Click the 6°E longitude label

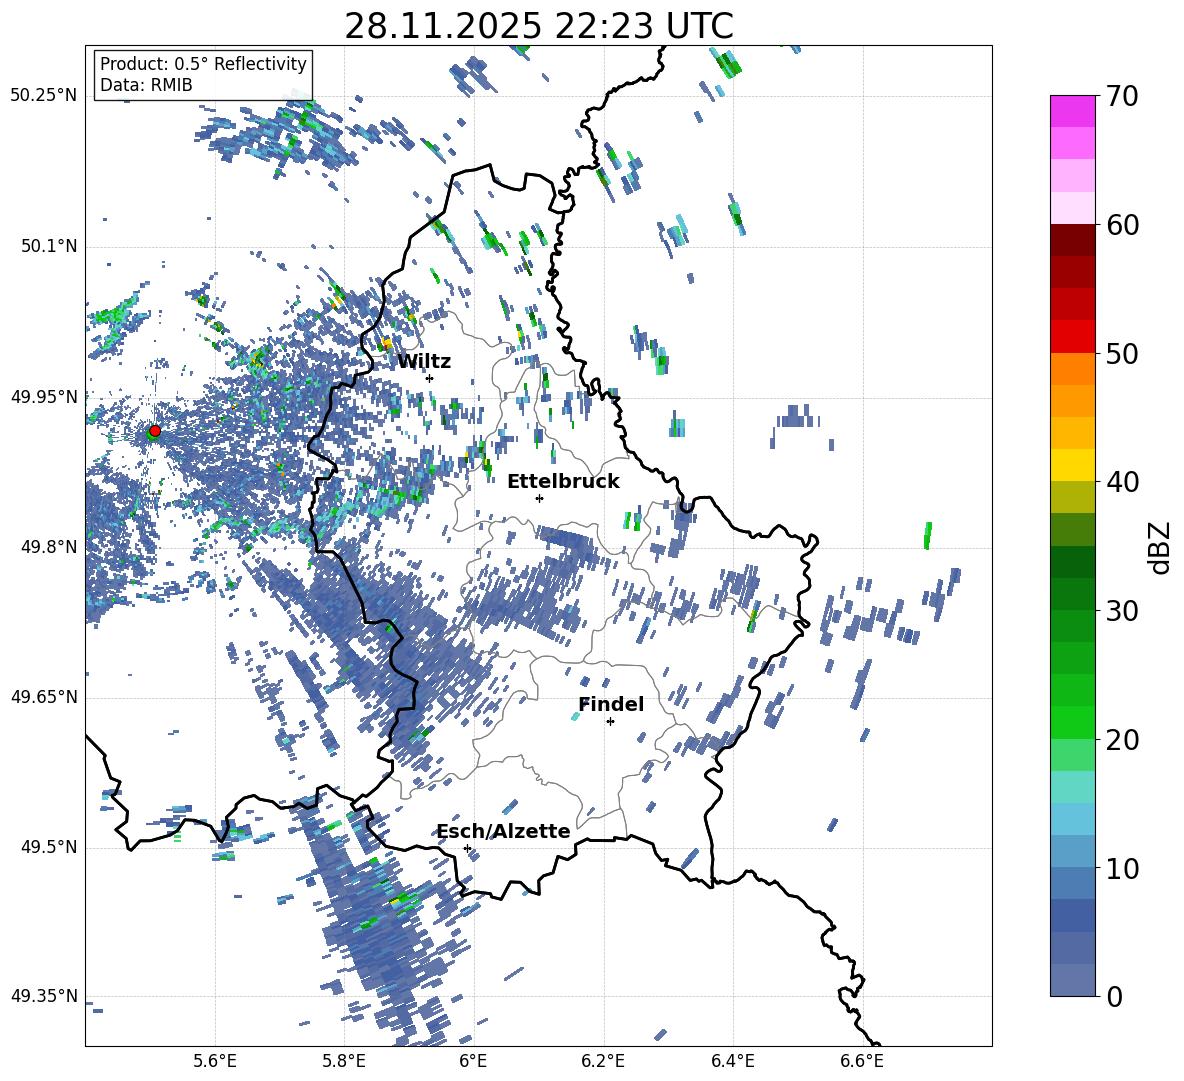[473, 1061]
